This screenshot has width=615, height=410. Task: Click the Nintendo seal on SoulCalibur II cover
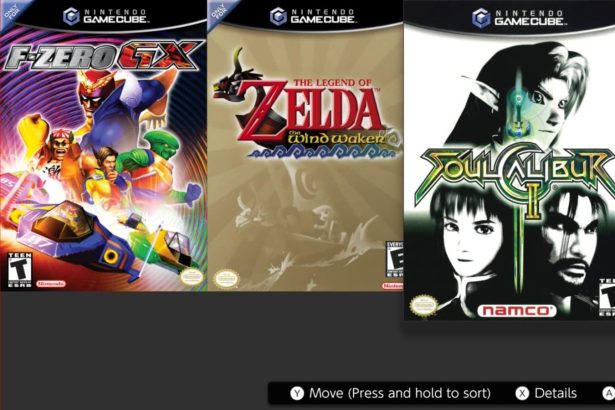coord(423,305)
